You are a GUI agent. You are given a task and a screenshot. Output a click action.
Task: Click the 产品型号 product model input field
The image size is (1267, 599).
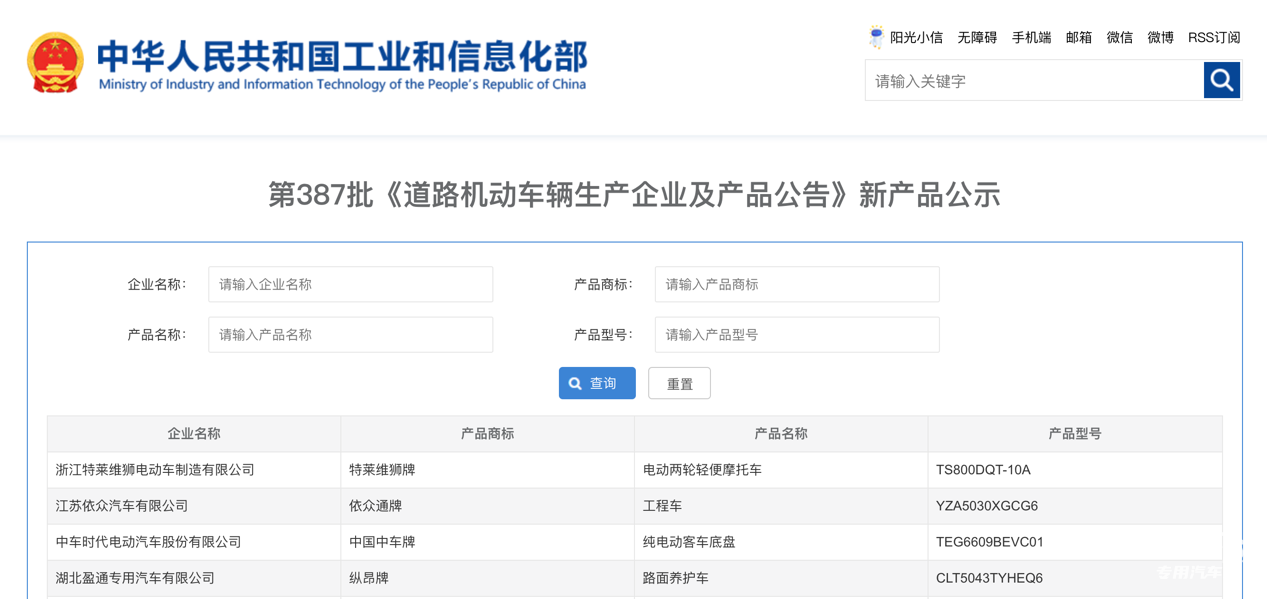click(797, 334)
